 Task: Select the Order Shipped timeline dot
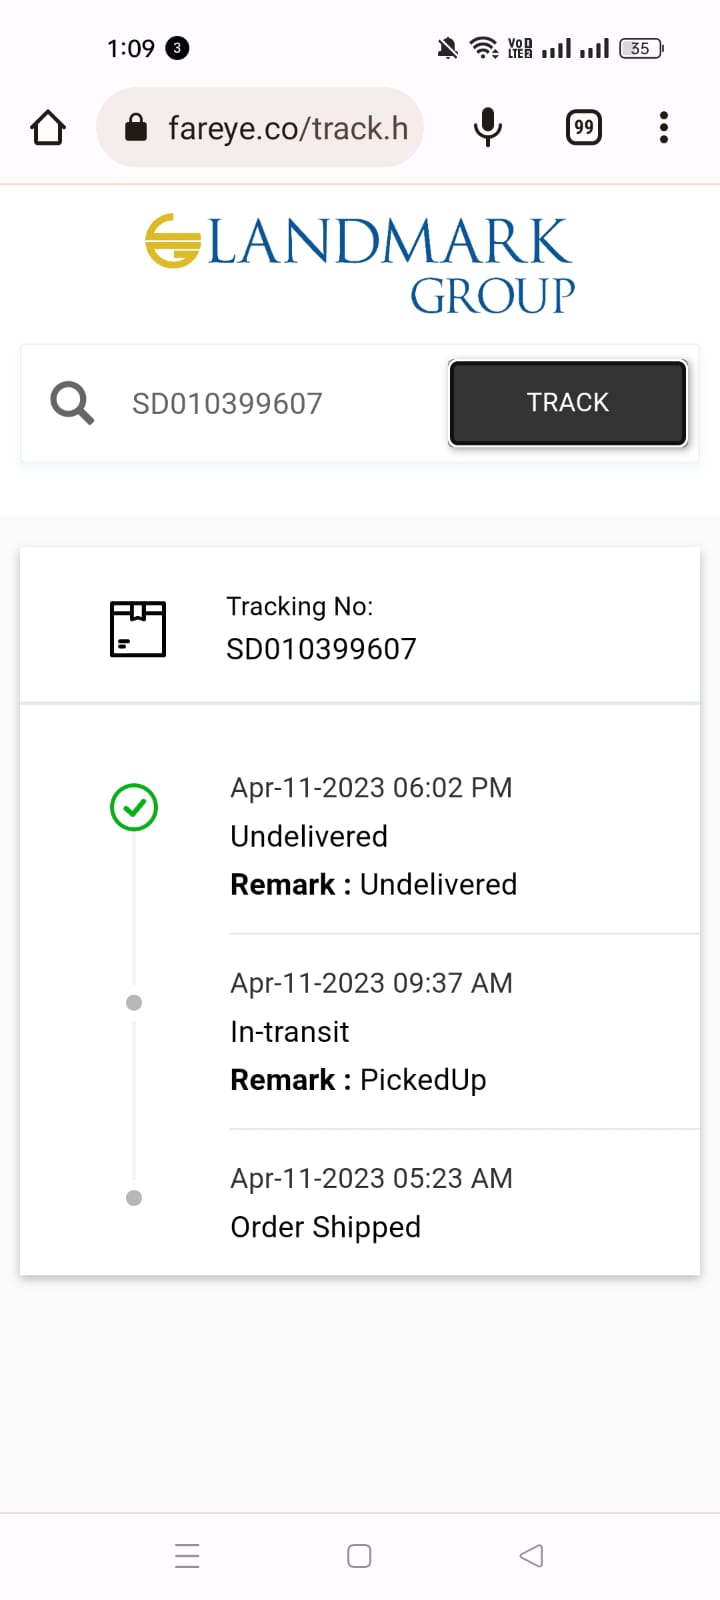point(134,1198)
